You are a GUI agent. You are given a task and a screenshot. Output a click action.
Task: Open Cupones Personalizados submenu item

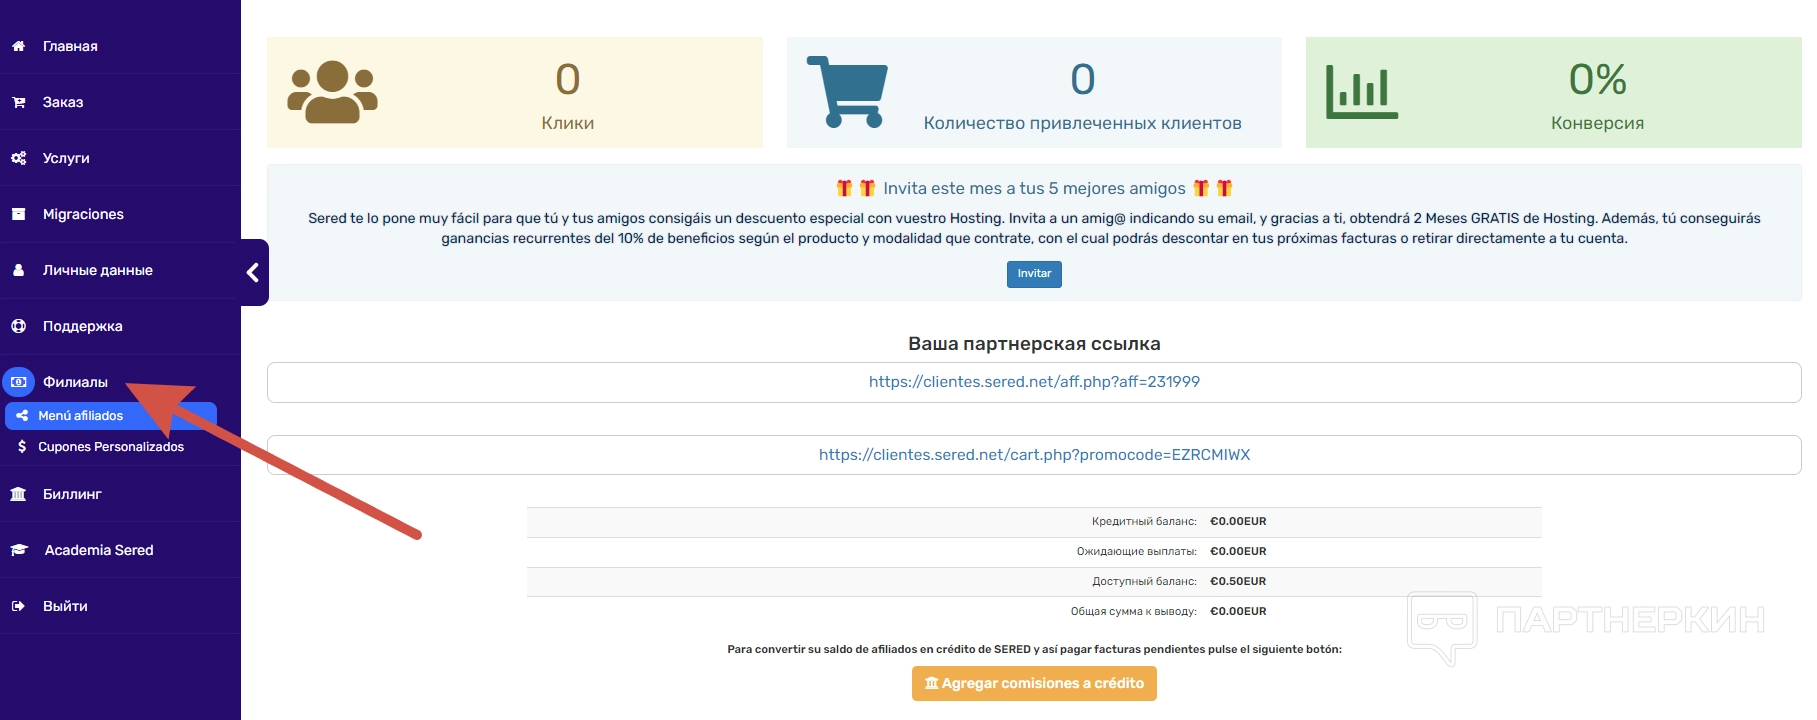click(x=111, y=447)
